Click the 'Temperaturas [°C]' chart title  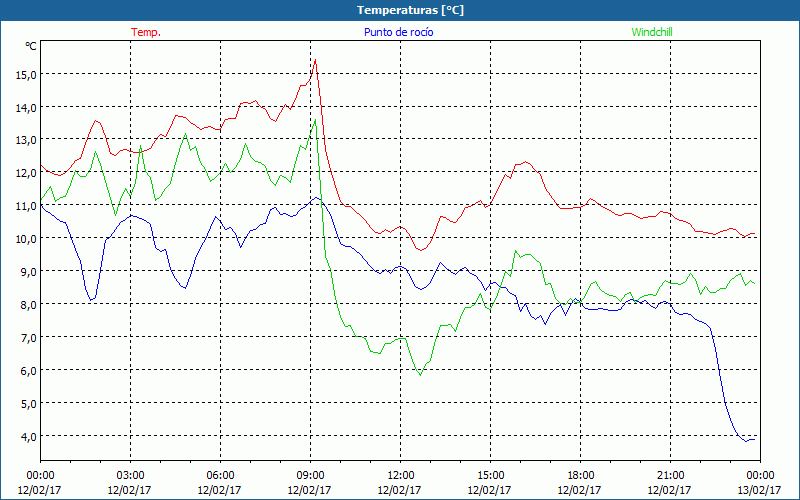pyautogui.click(x=410, y=10)
